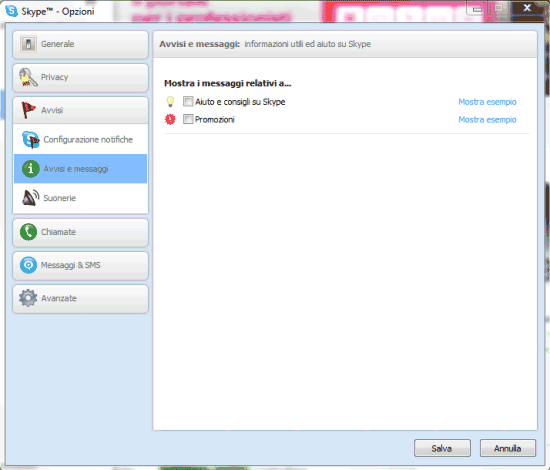Image resolution: width=550 pixels, height=470 pixels.
Task: Click the Skype logo in title bar
Action: [x=11, y=11]
